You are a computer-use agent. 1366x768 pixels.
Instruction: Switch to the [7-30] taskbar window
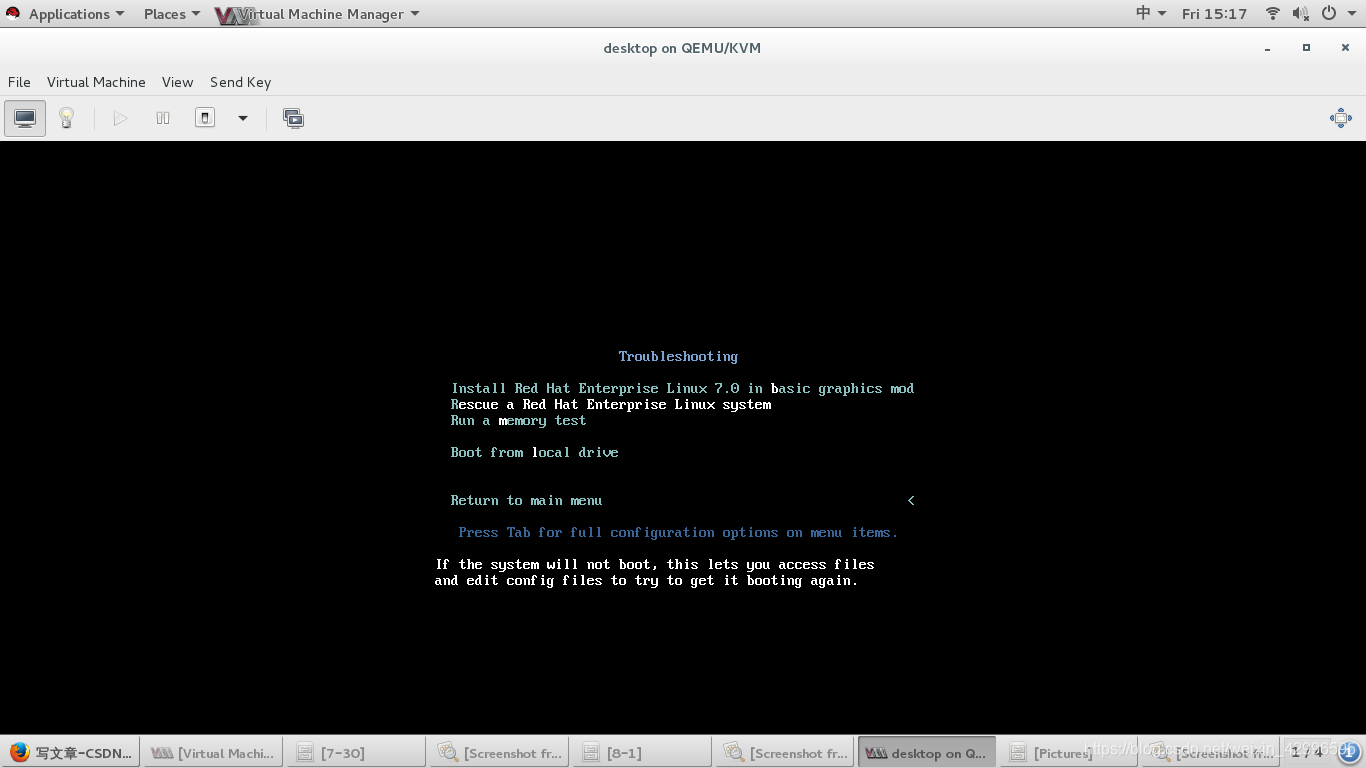click(357, 752)
